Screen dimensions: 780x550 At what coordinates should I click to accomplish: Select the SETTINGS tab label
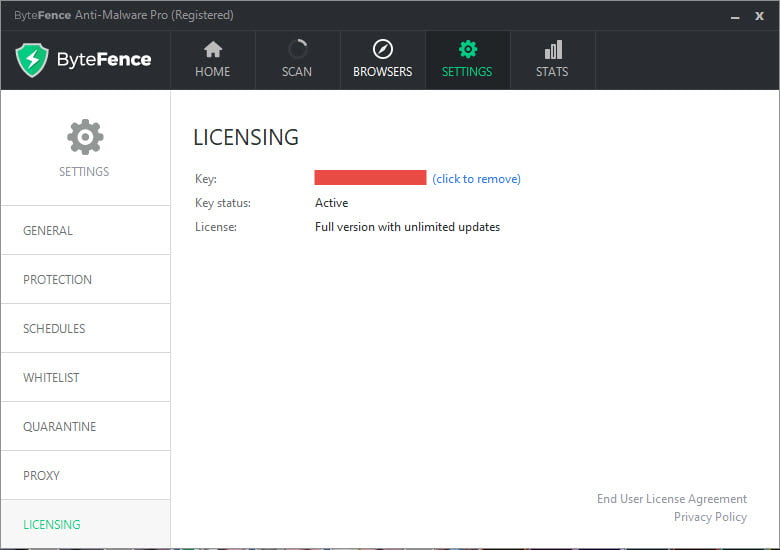[467, 72]
